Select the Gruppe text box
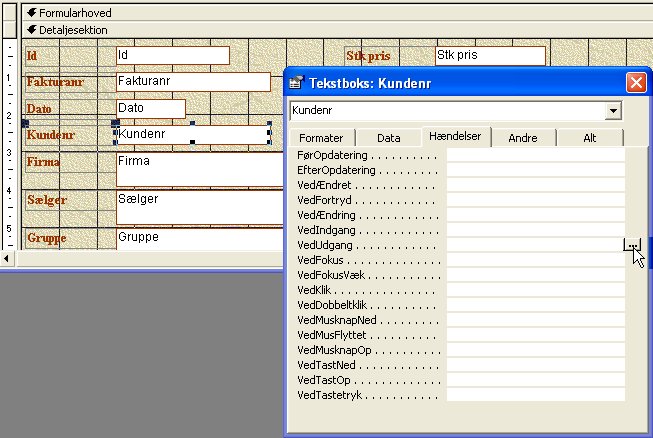 pyautogui.click(x=200, y=239)
